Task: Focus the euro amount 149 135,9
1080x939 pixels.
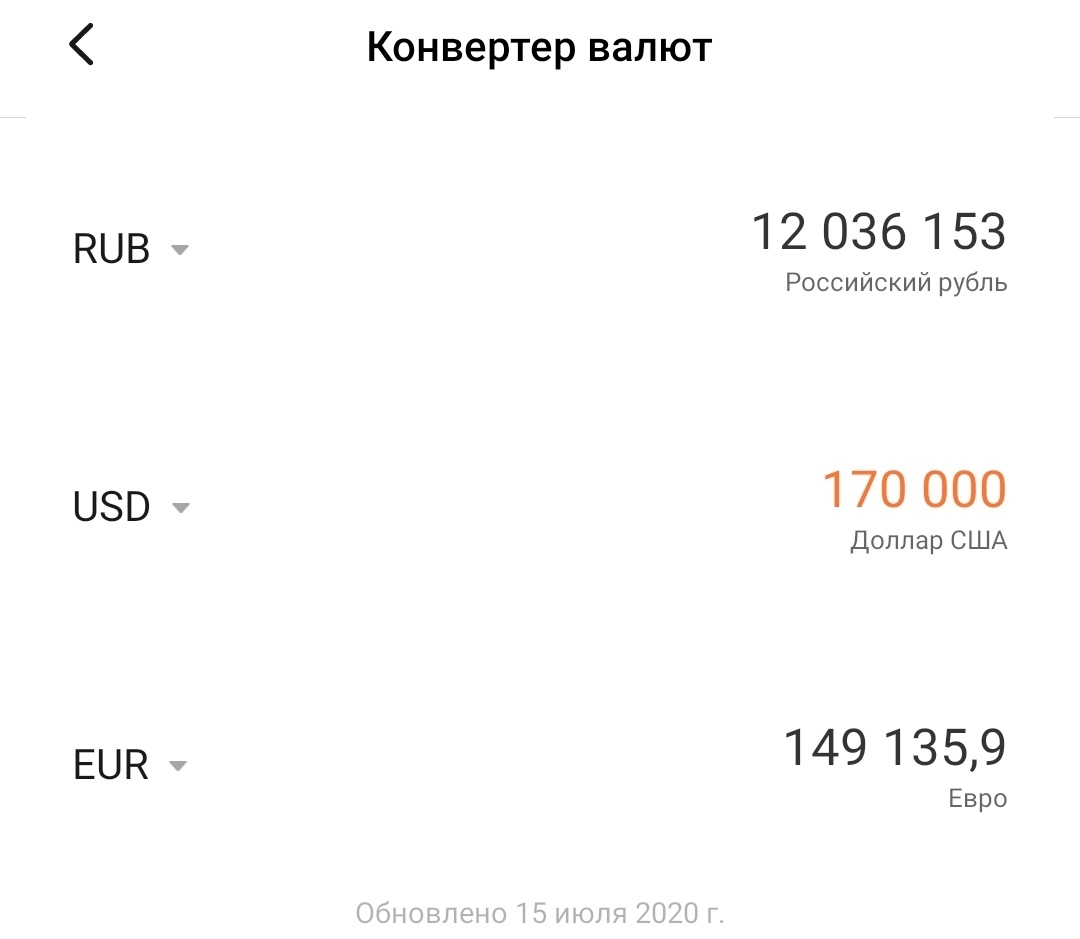Action: (x=894, y=748)
